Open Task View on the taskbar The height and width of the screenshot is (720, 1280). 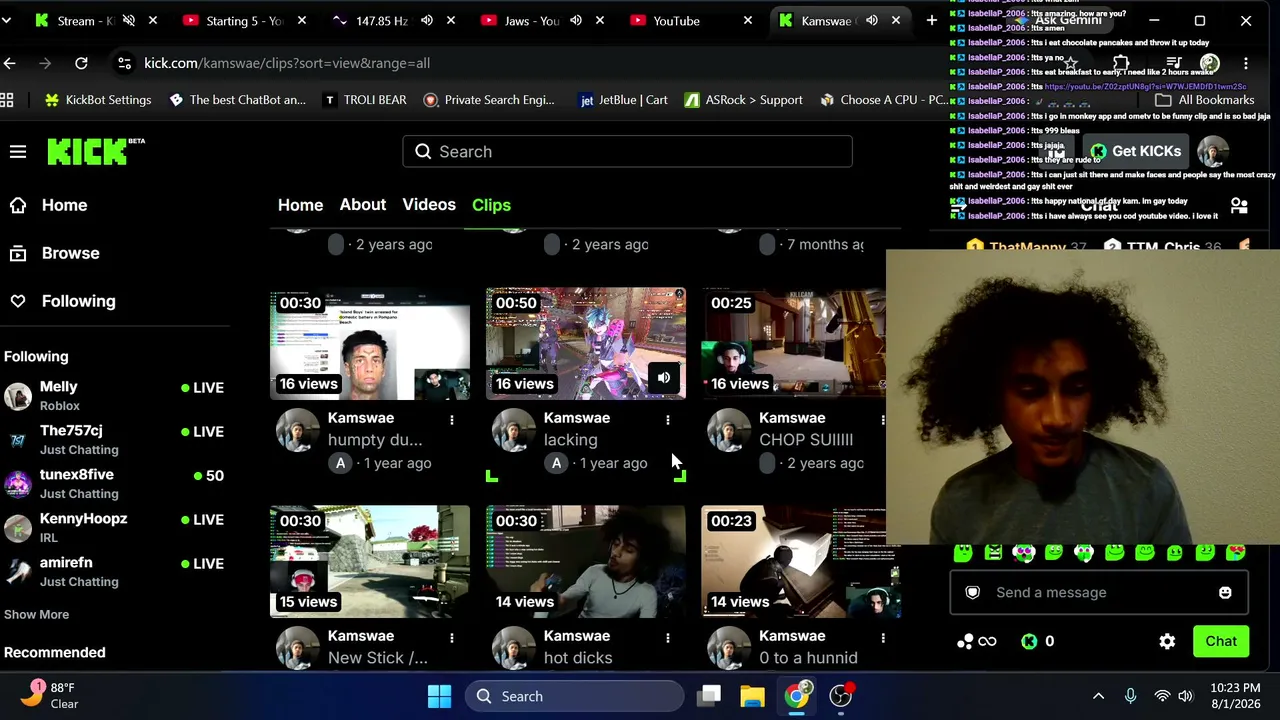click(709, 696)
